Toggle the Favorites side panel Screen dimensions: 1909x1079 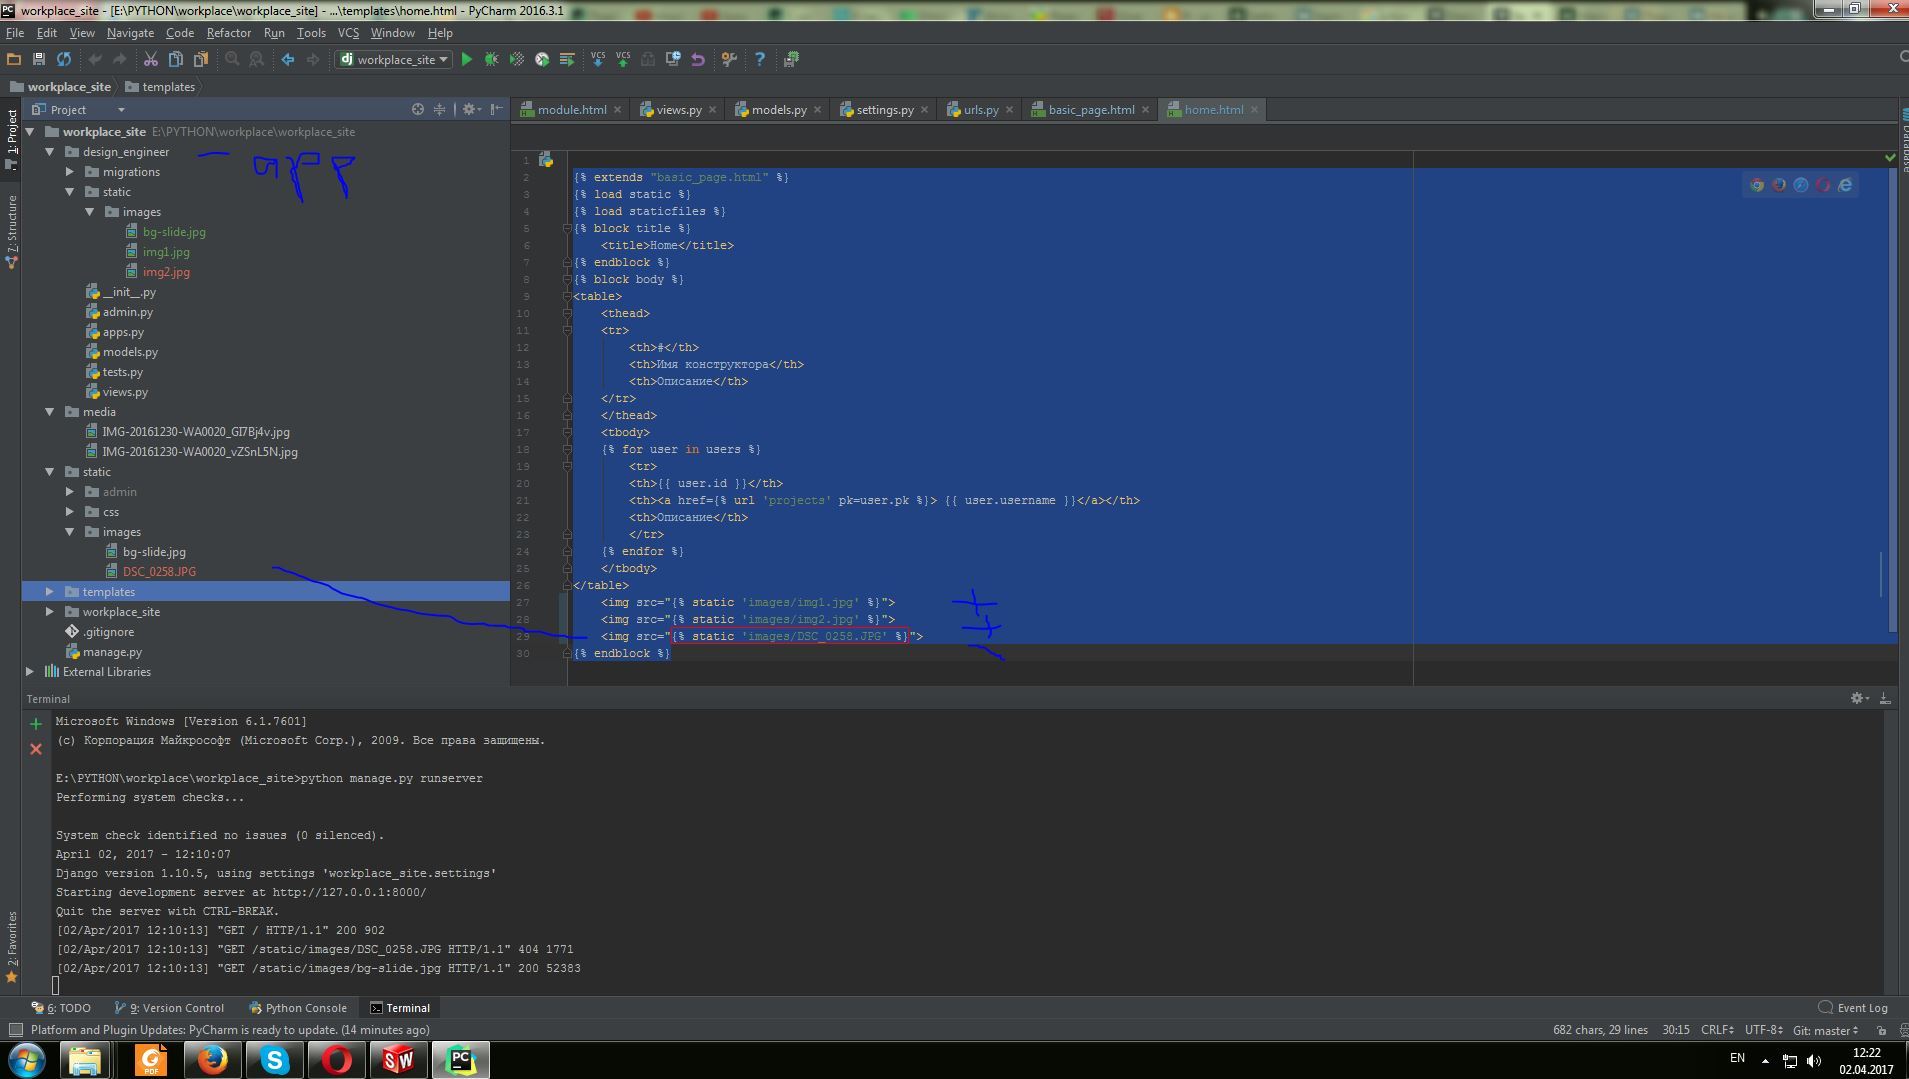(11, 947)
